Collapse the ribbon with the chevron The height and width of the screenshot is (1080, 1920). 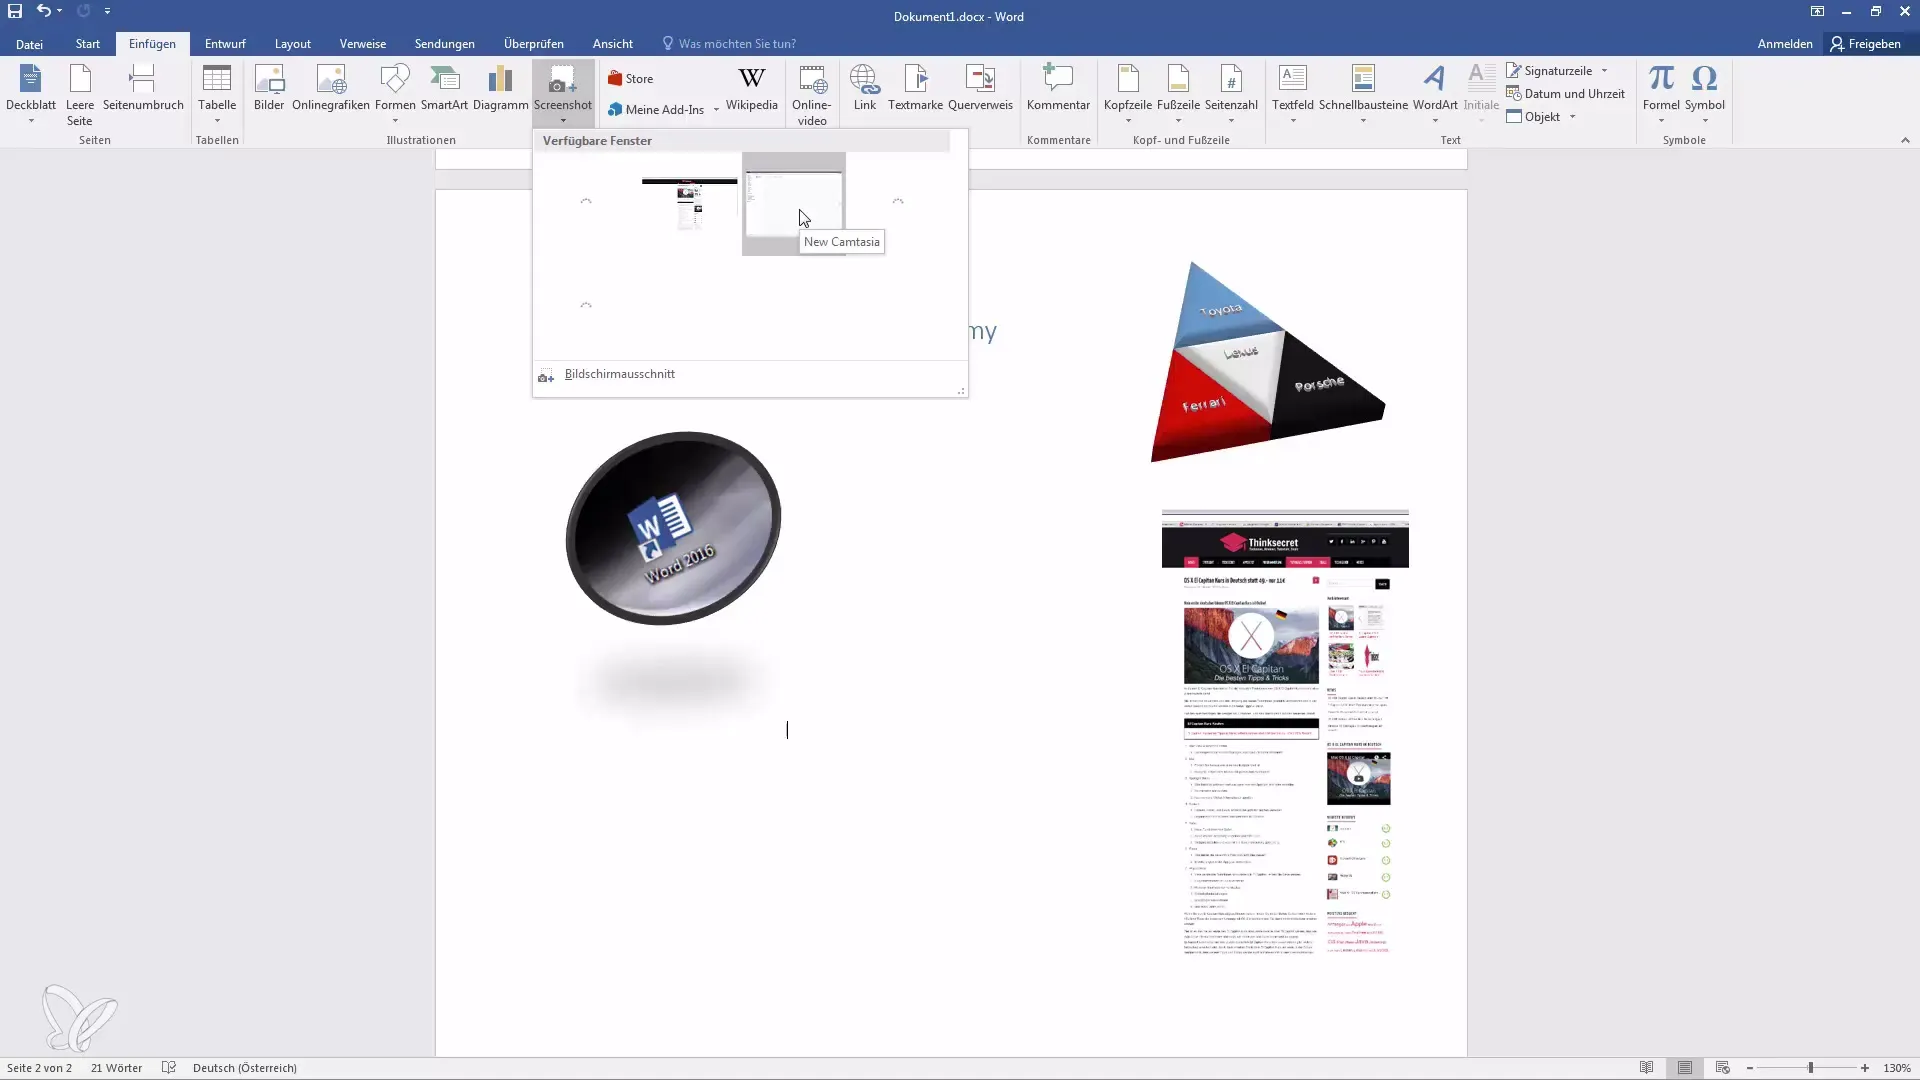pyautogui.click(x=1905, y=140)
